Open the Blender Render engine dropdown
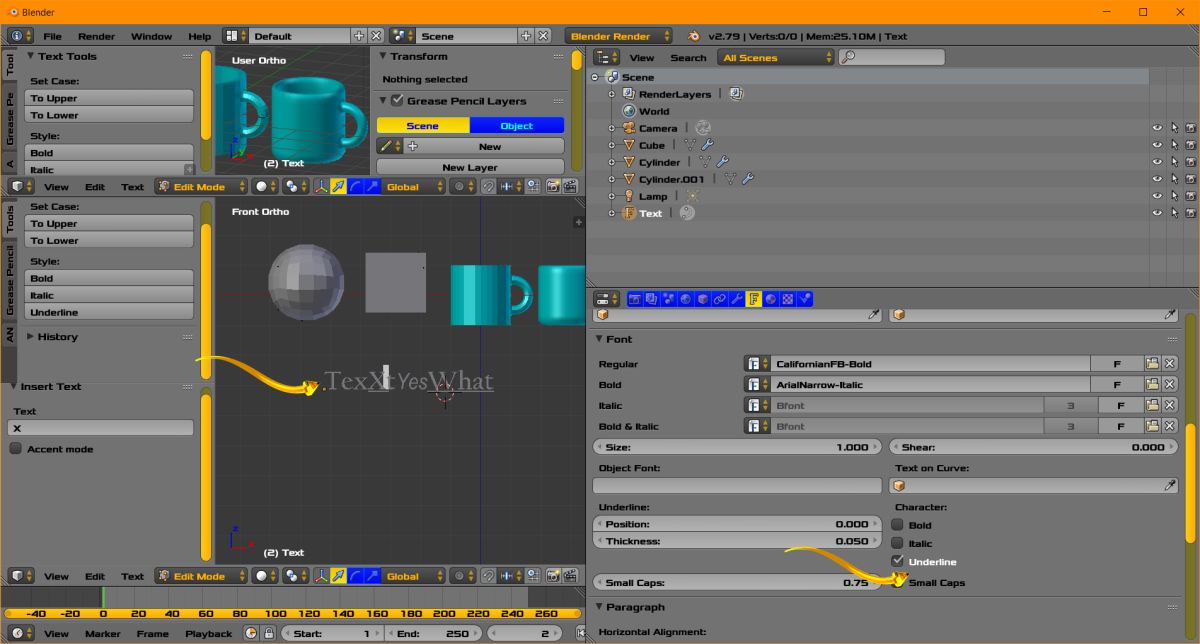Screen dimensions: 1200x644 pos(618,36)
